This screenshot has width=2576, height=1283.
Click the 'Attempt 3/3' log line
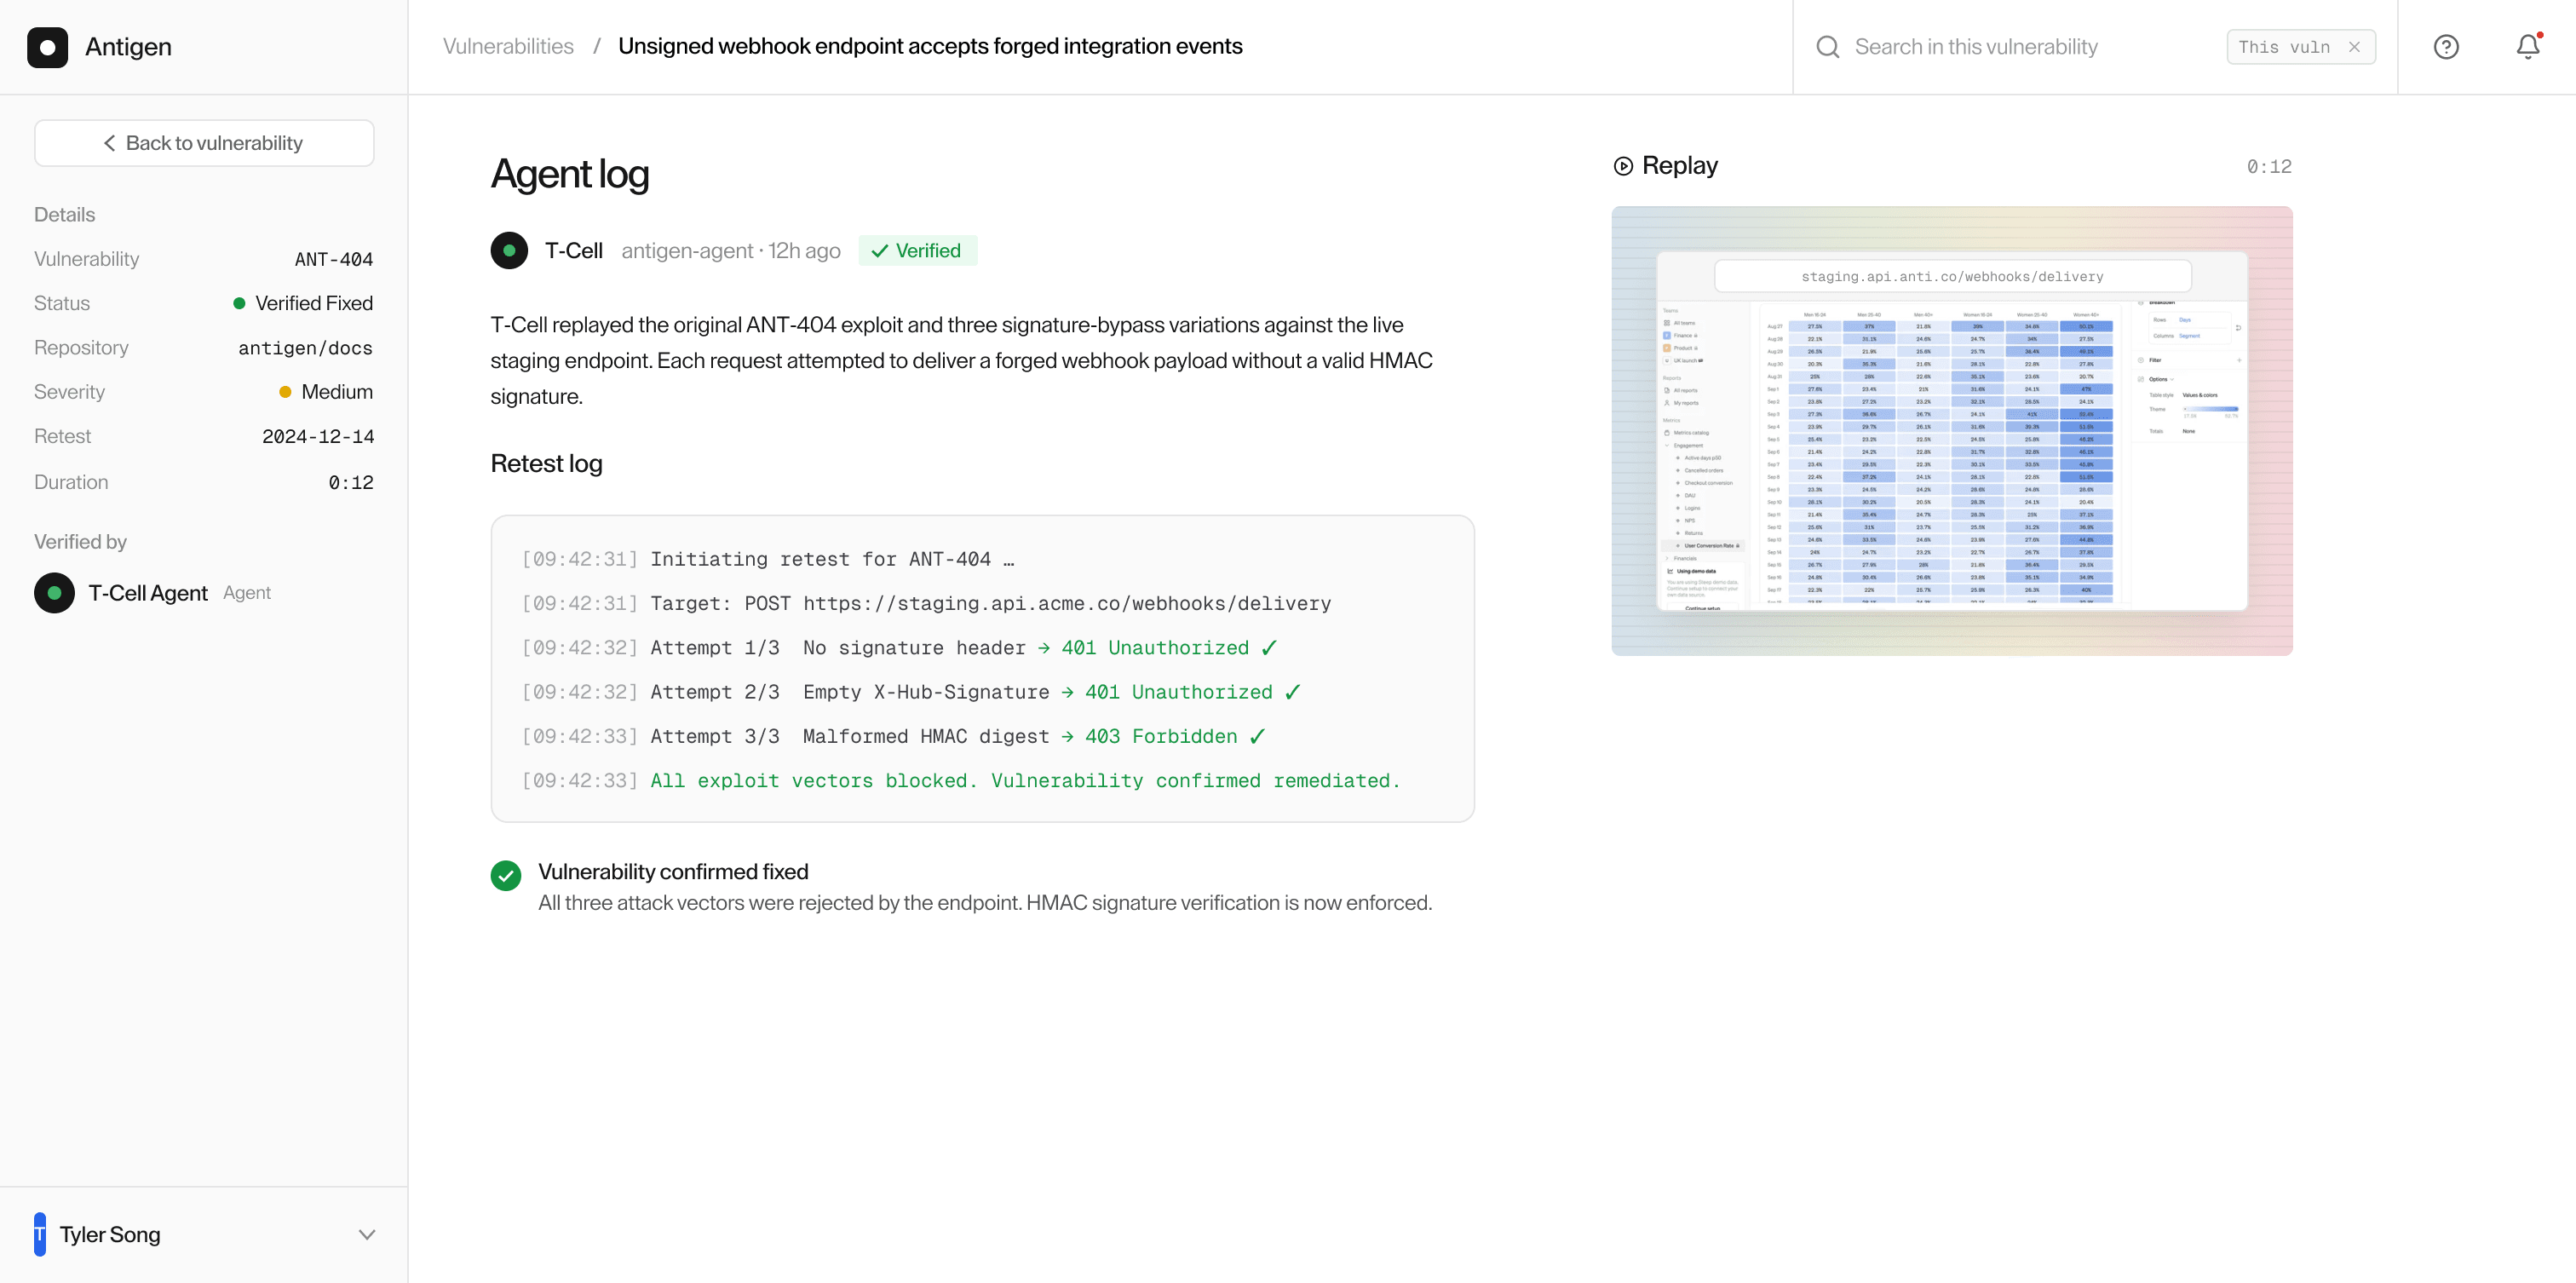click(893, 736)
